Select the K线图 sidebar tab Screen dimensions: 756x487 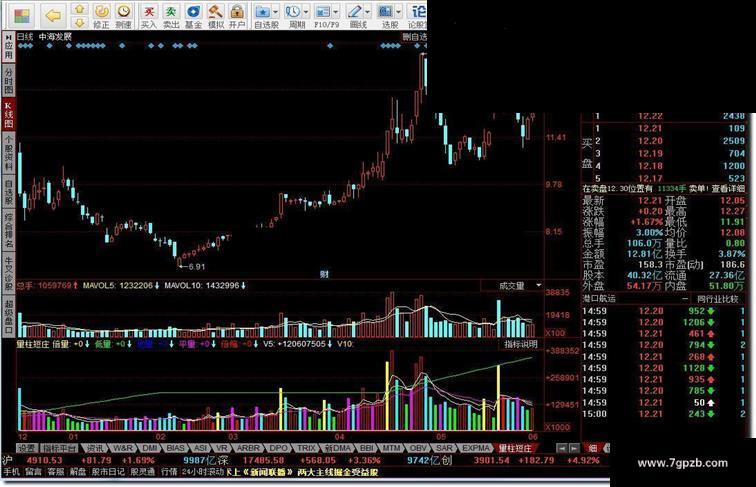click(8, 114)
